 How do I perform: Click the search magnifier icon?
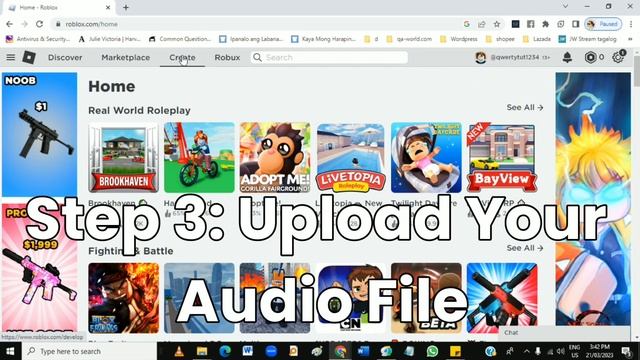point(257,58)
